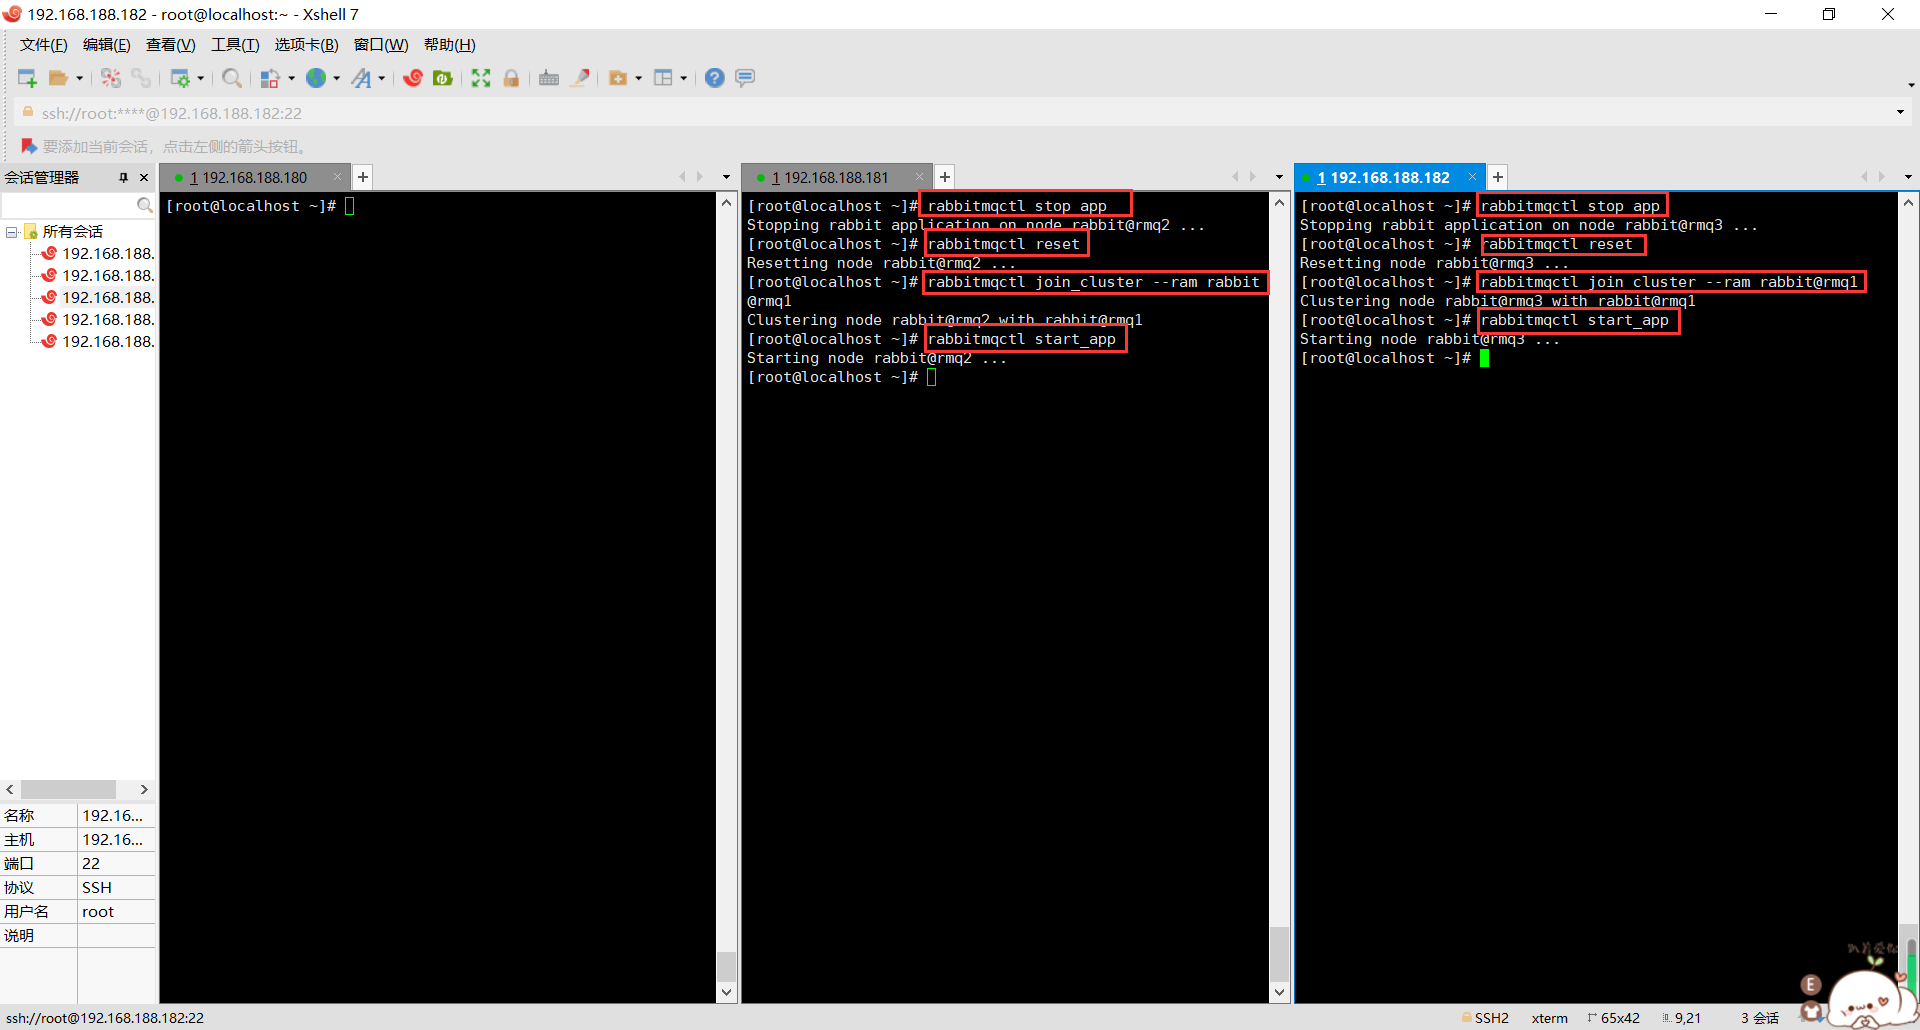Open the 编辑(E) menu
The height and width of the screenshot is (1030, 1920).
pyautogui.click(x=106, y=45)
